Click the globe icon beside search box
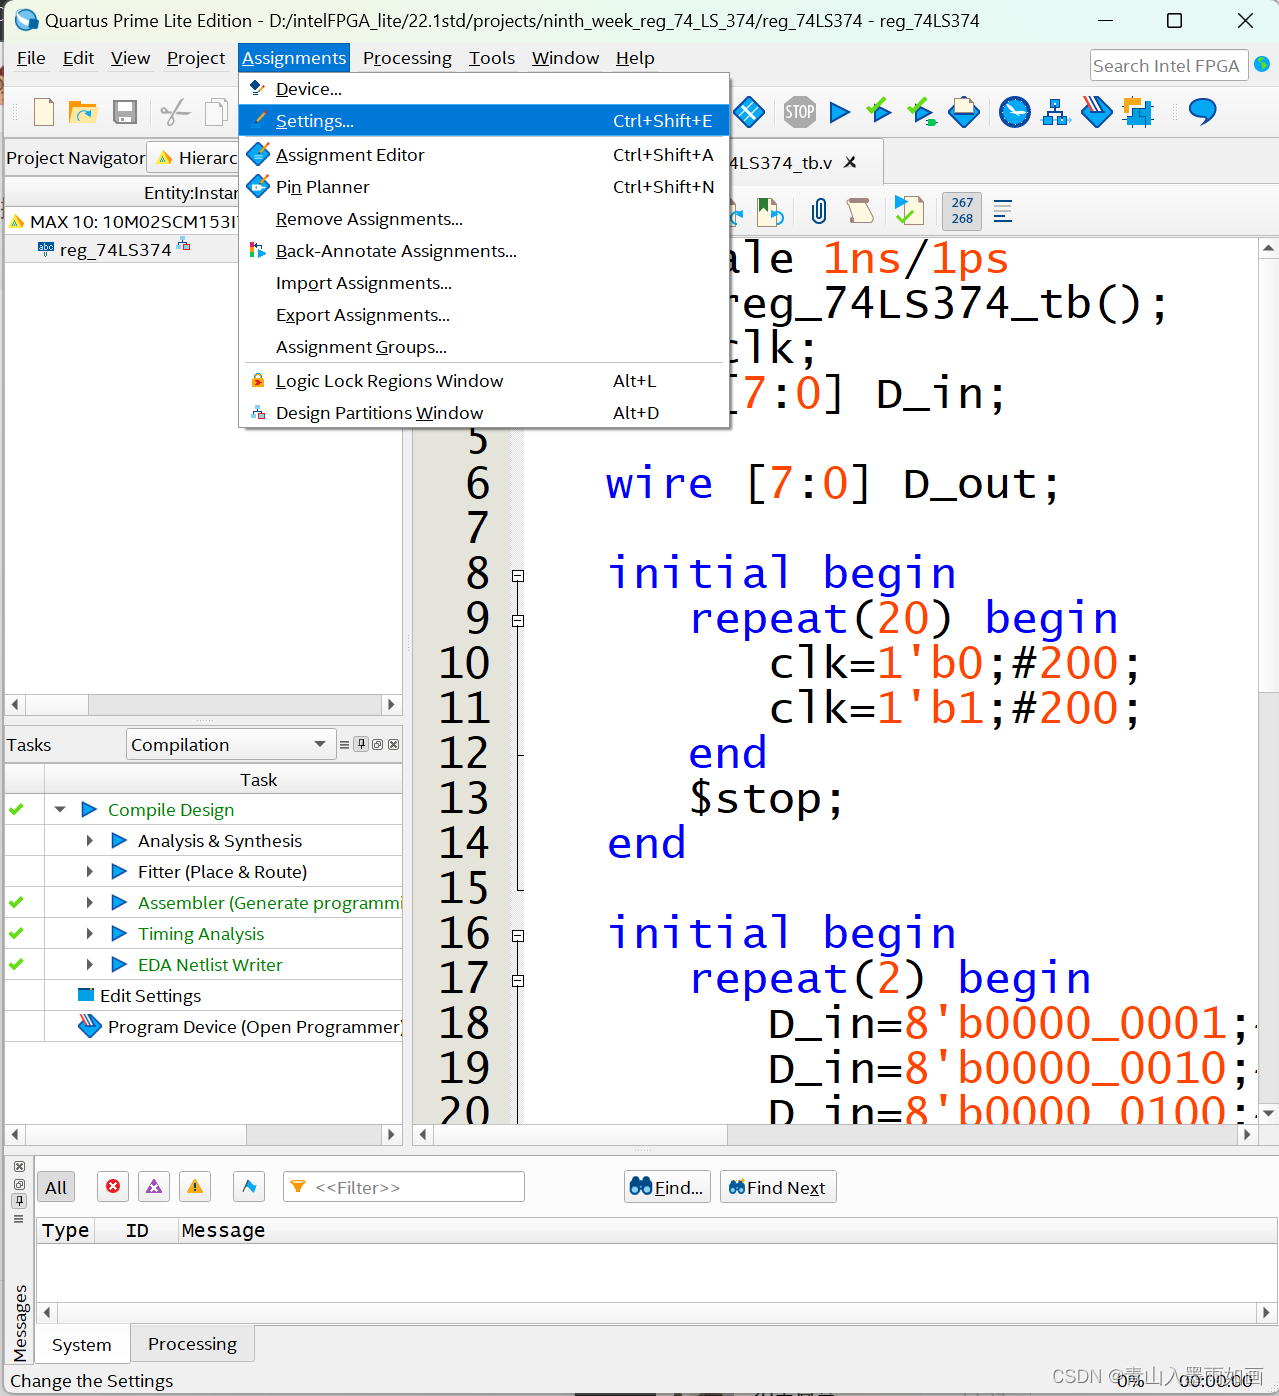This screenshot has width=1279, height=1396. point(1262,64)
